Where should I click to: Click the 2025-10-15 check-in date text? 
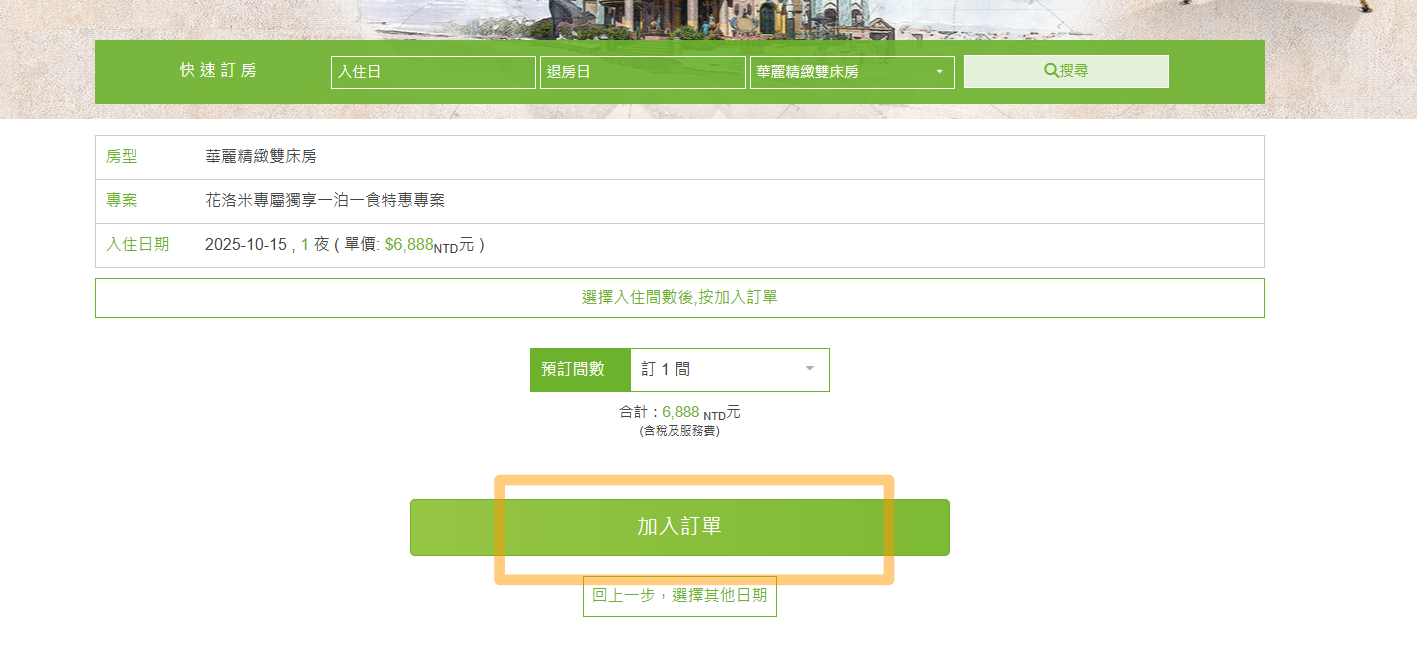(x=245, y=245)
